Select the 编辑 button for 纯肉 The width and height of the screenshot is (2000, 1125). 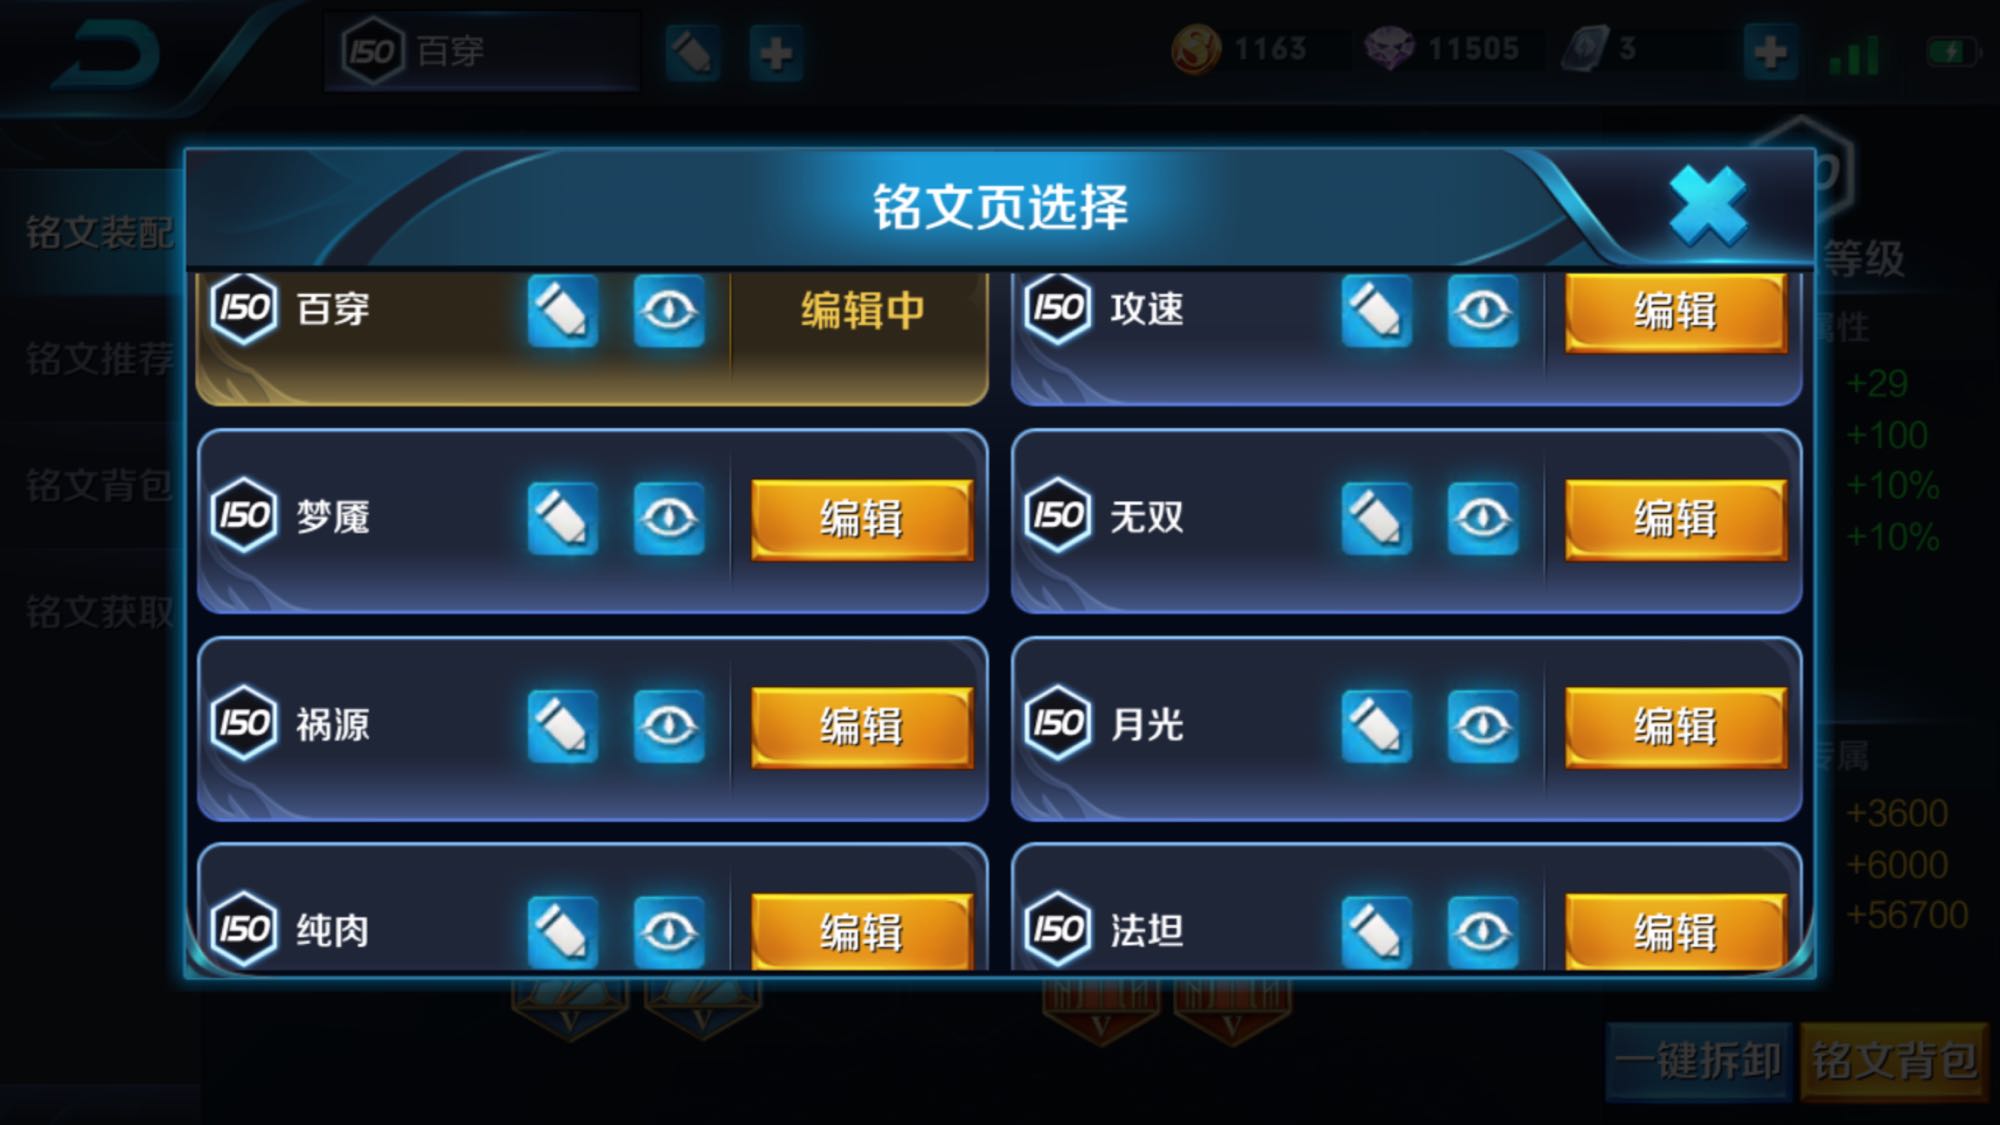pos(862,932)
